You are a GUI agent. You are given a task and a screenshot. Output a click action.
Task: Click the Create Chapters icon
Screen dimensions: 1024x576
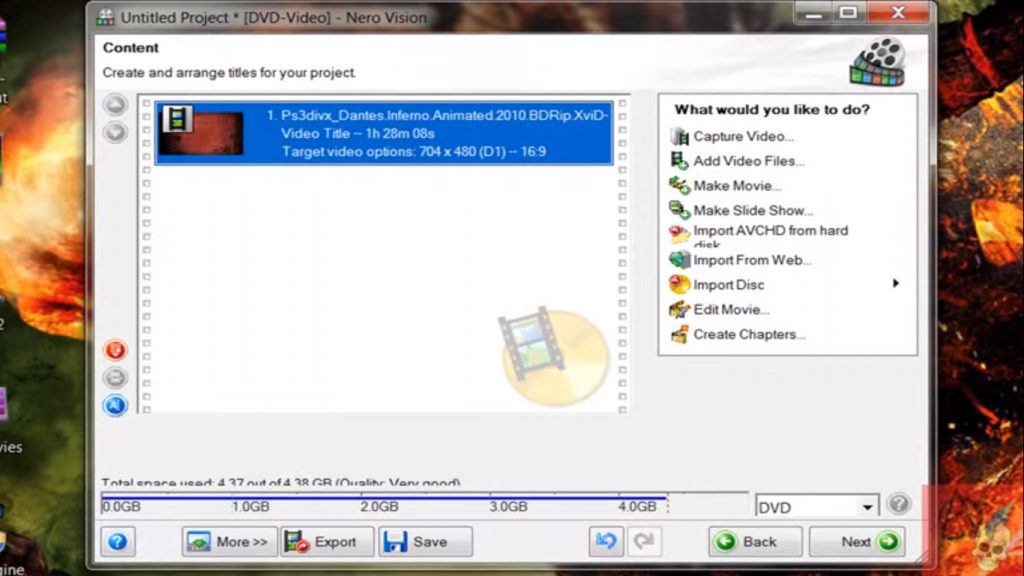[679, 334]
